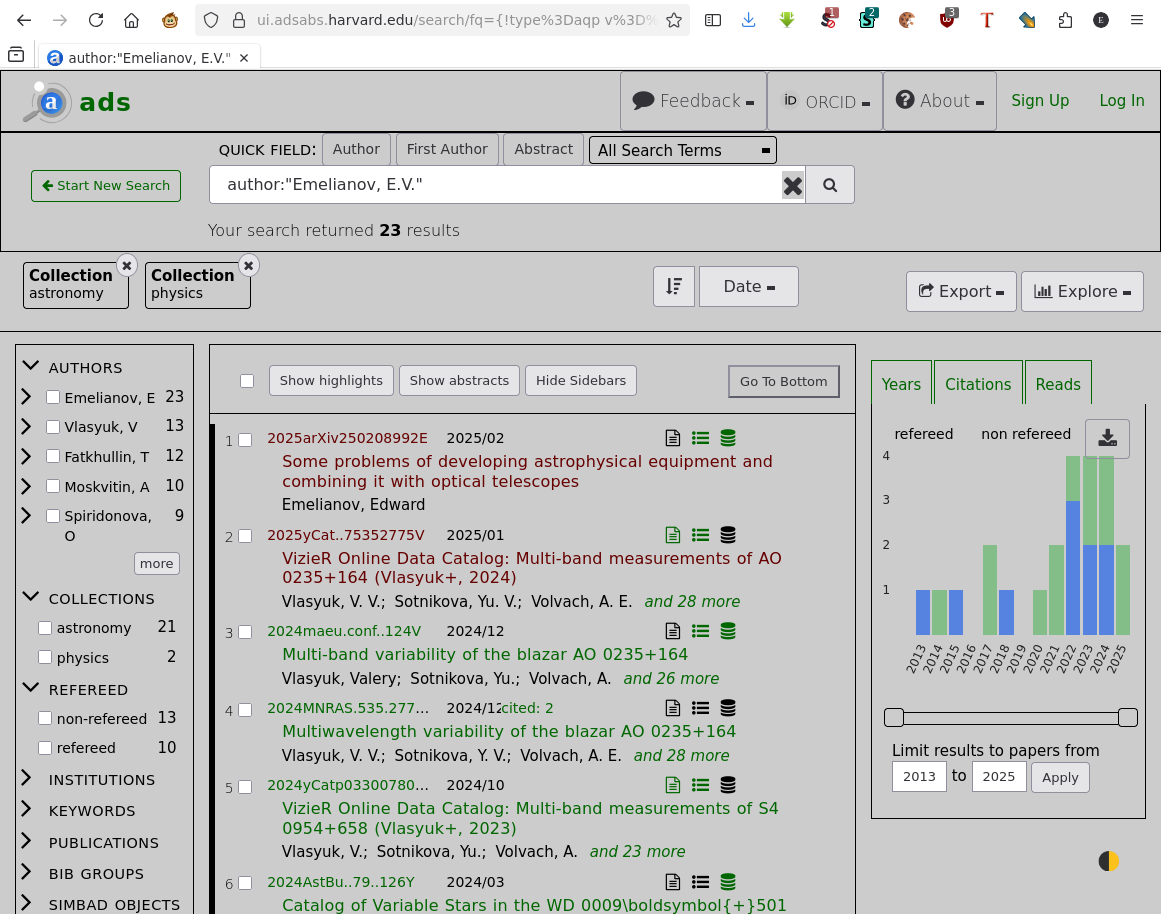Click the Show abstracts button
Viewport: 1161px width, 914px height.
coord(459,380)
